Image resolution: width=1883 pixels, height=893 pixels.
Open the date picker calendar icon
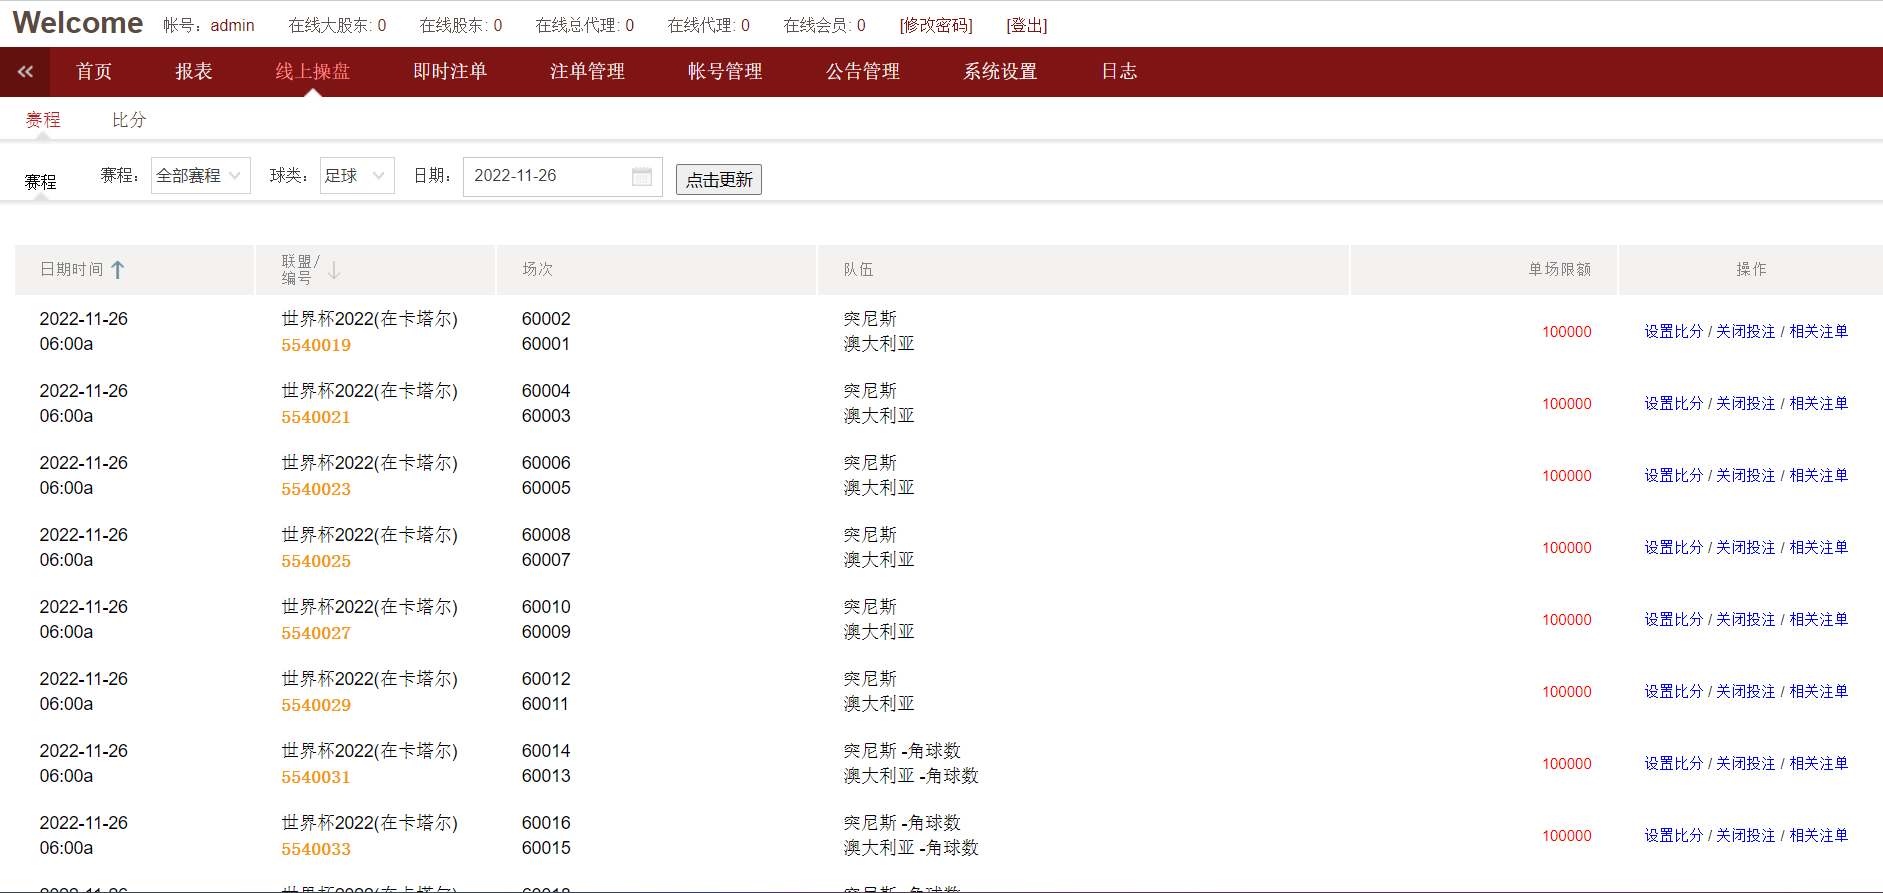click(x=641, y=177)
